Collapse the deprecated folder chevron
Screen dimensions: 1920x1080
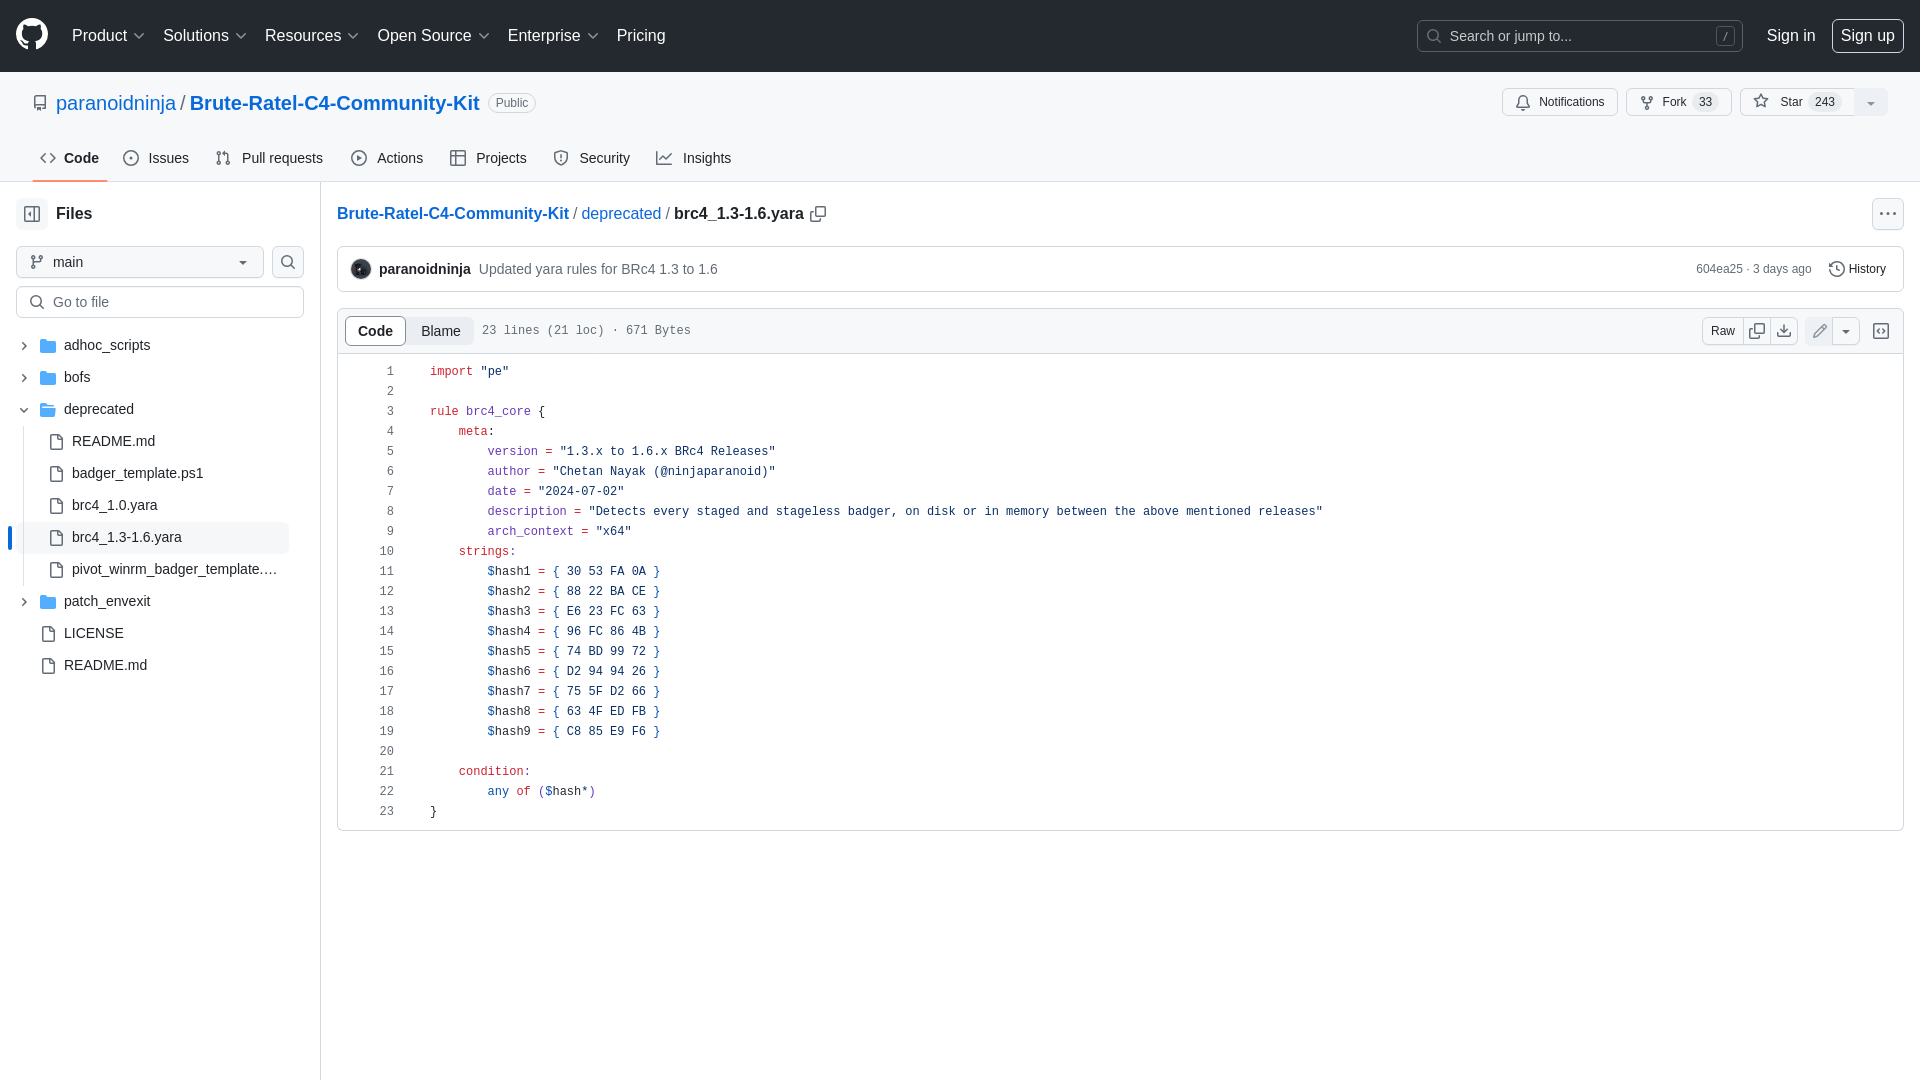tap(24, 410)
